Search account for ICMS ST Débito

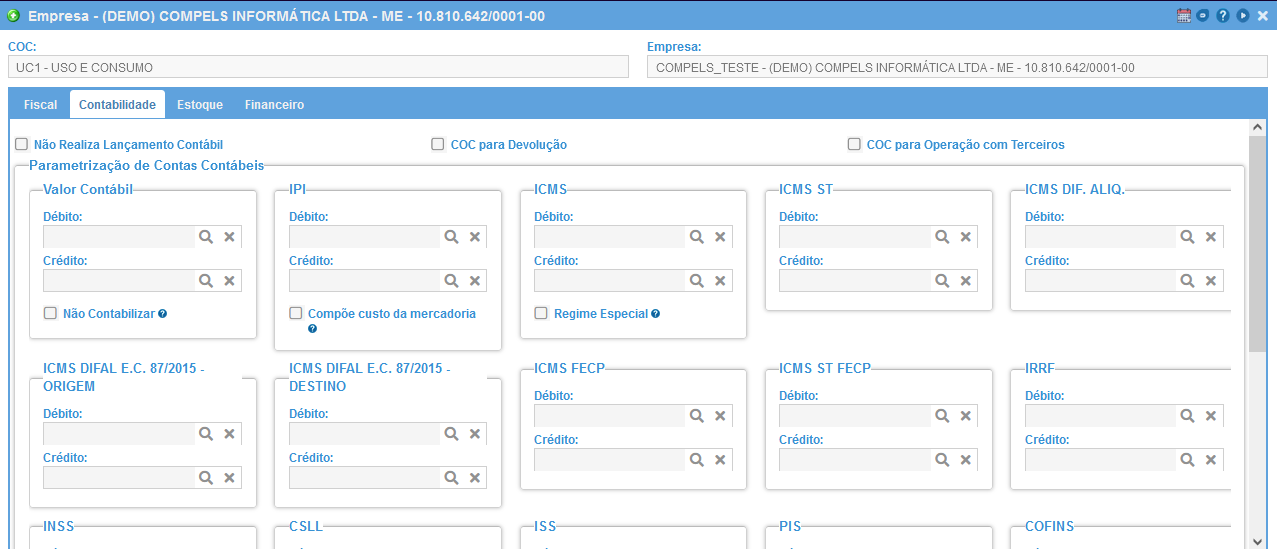point(941,237)
